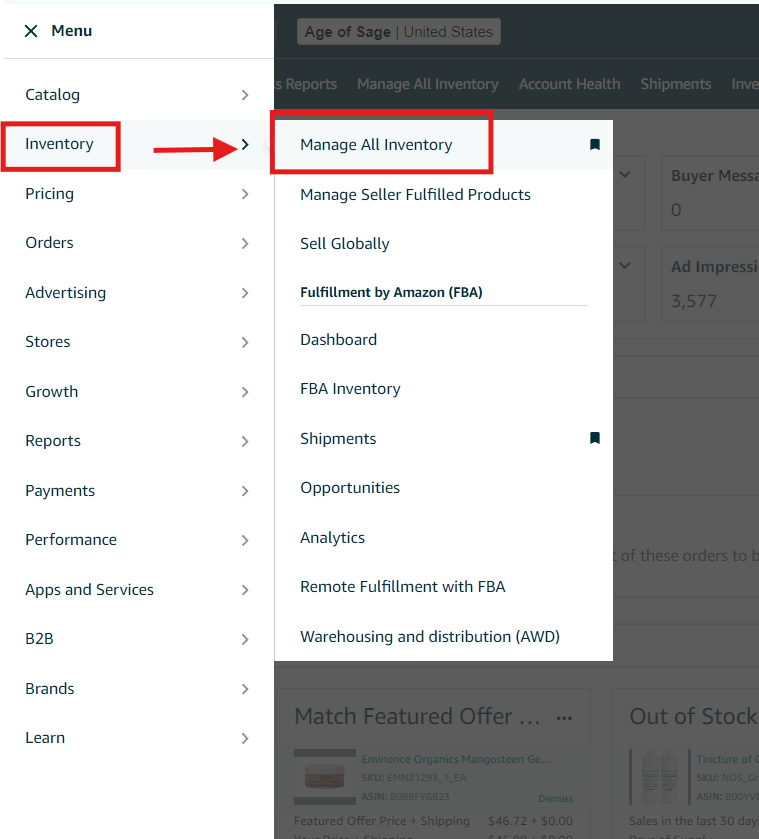Click bookmark icon beside Manage All Inventory
This screenshot has height=839, width=759.
pos(595,145)
